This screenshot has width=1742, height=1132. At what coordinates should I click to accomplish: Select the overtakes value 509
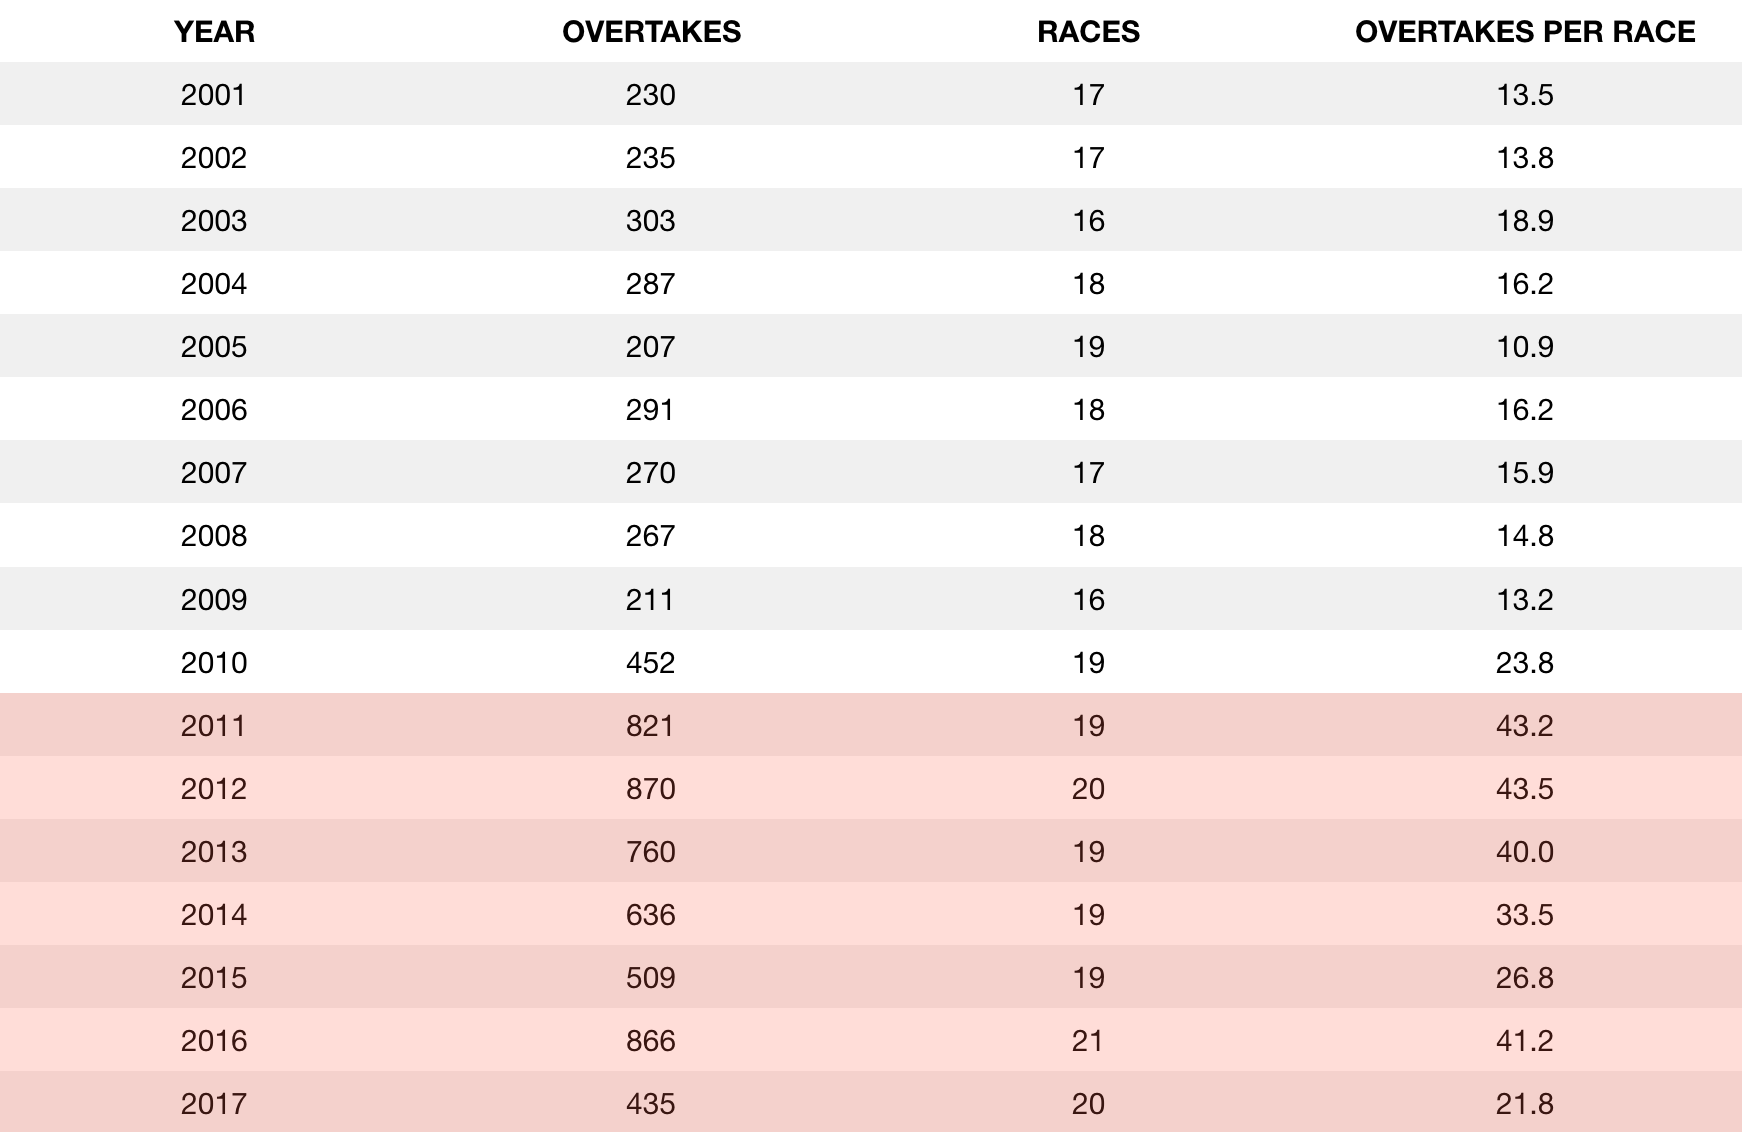[x=650, y=978]
